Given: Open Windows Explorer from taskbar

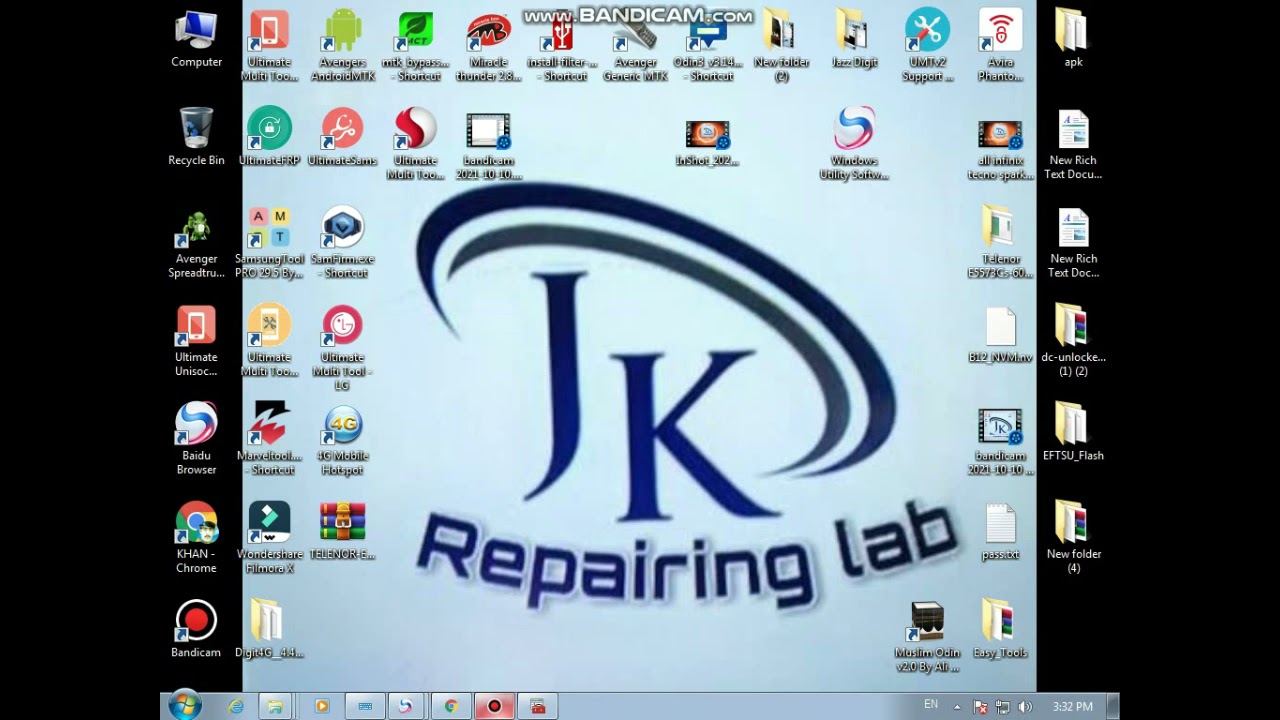Looking at the screenshot, I should coord(274,706).
